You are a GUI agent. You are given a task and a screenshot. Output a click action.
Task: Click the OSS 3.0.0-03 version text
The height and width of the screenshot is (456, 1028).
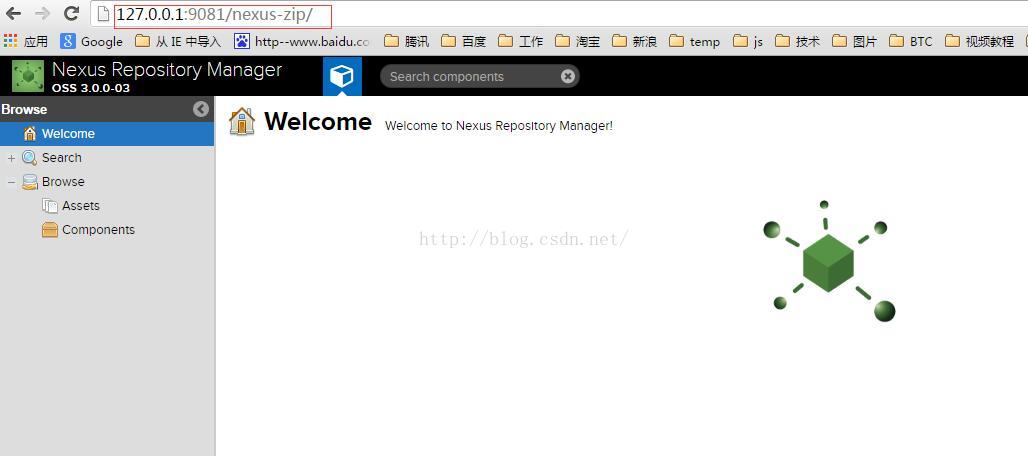(90, 88)
